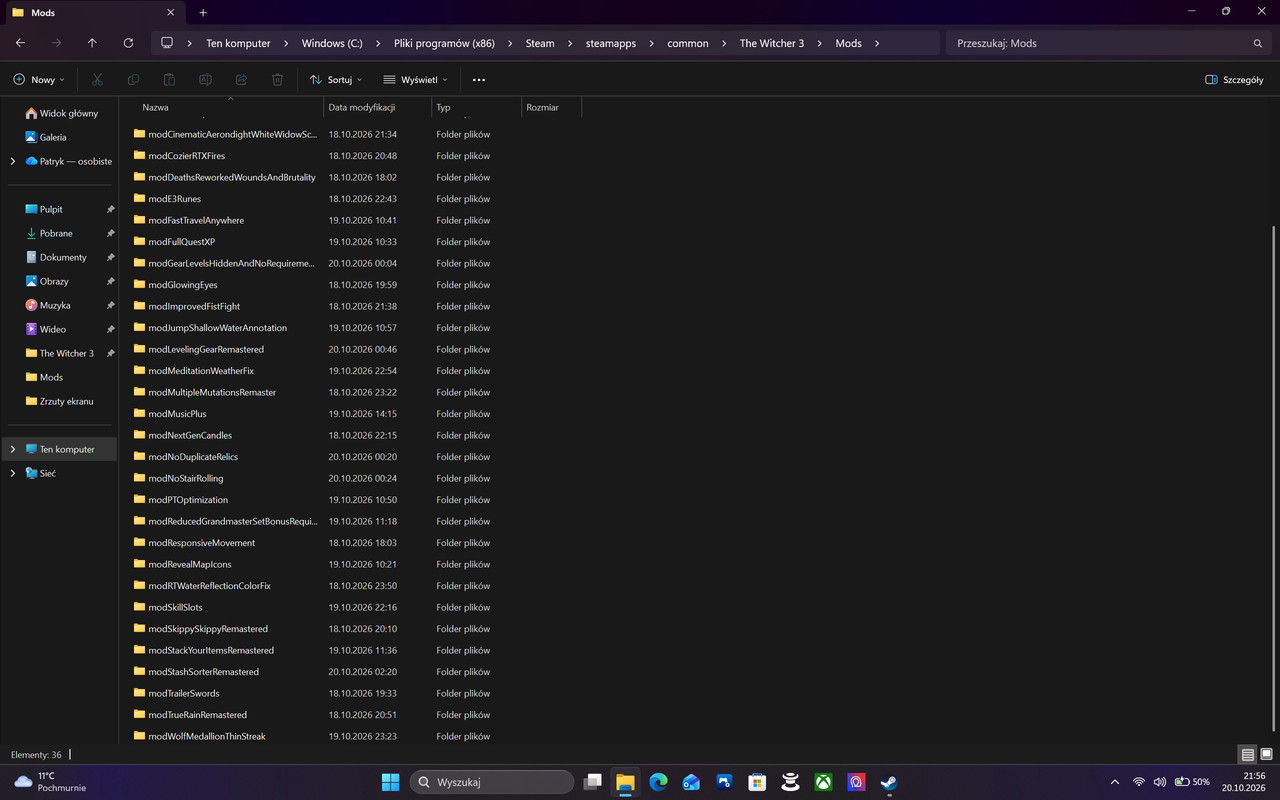Expand Ten komputer in the sidebar tree
1280x800 pixels.
[12, 450]
